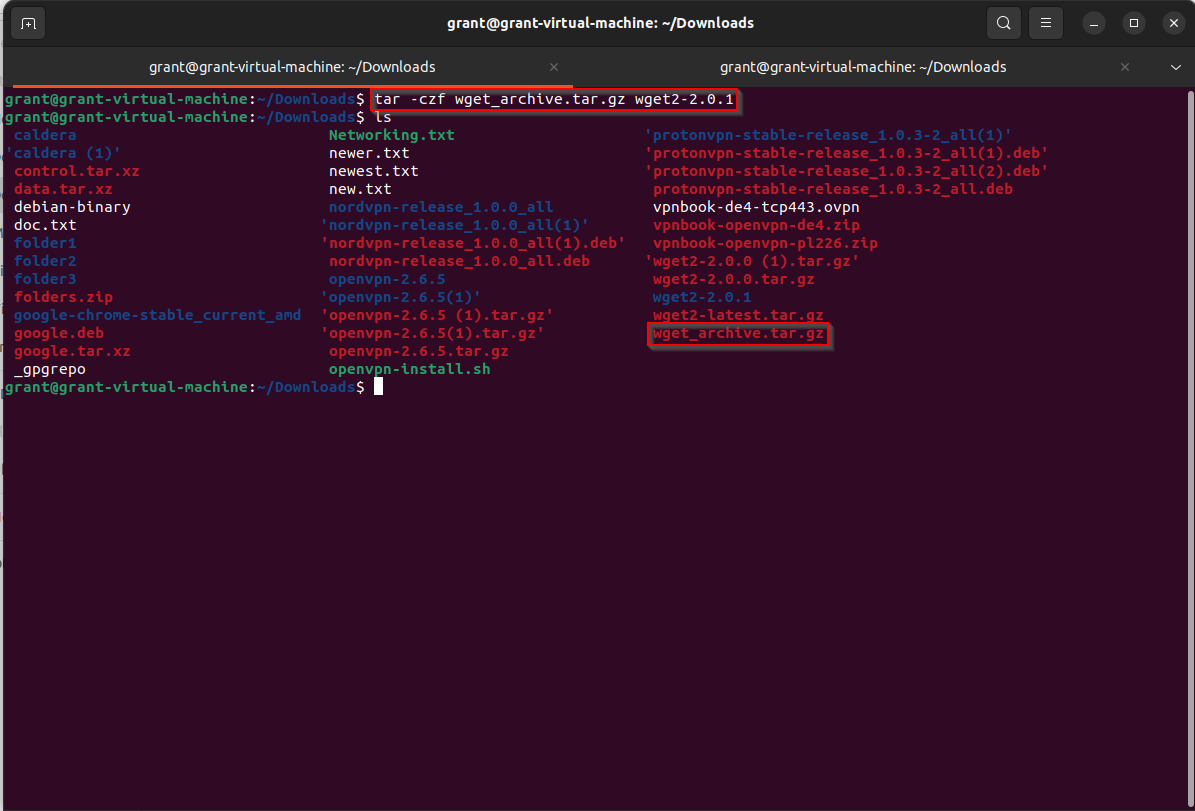Click the vpnbook-de4-tcp443.ovpn filename
1195x811 pixels.
(756, 206)
